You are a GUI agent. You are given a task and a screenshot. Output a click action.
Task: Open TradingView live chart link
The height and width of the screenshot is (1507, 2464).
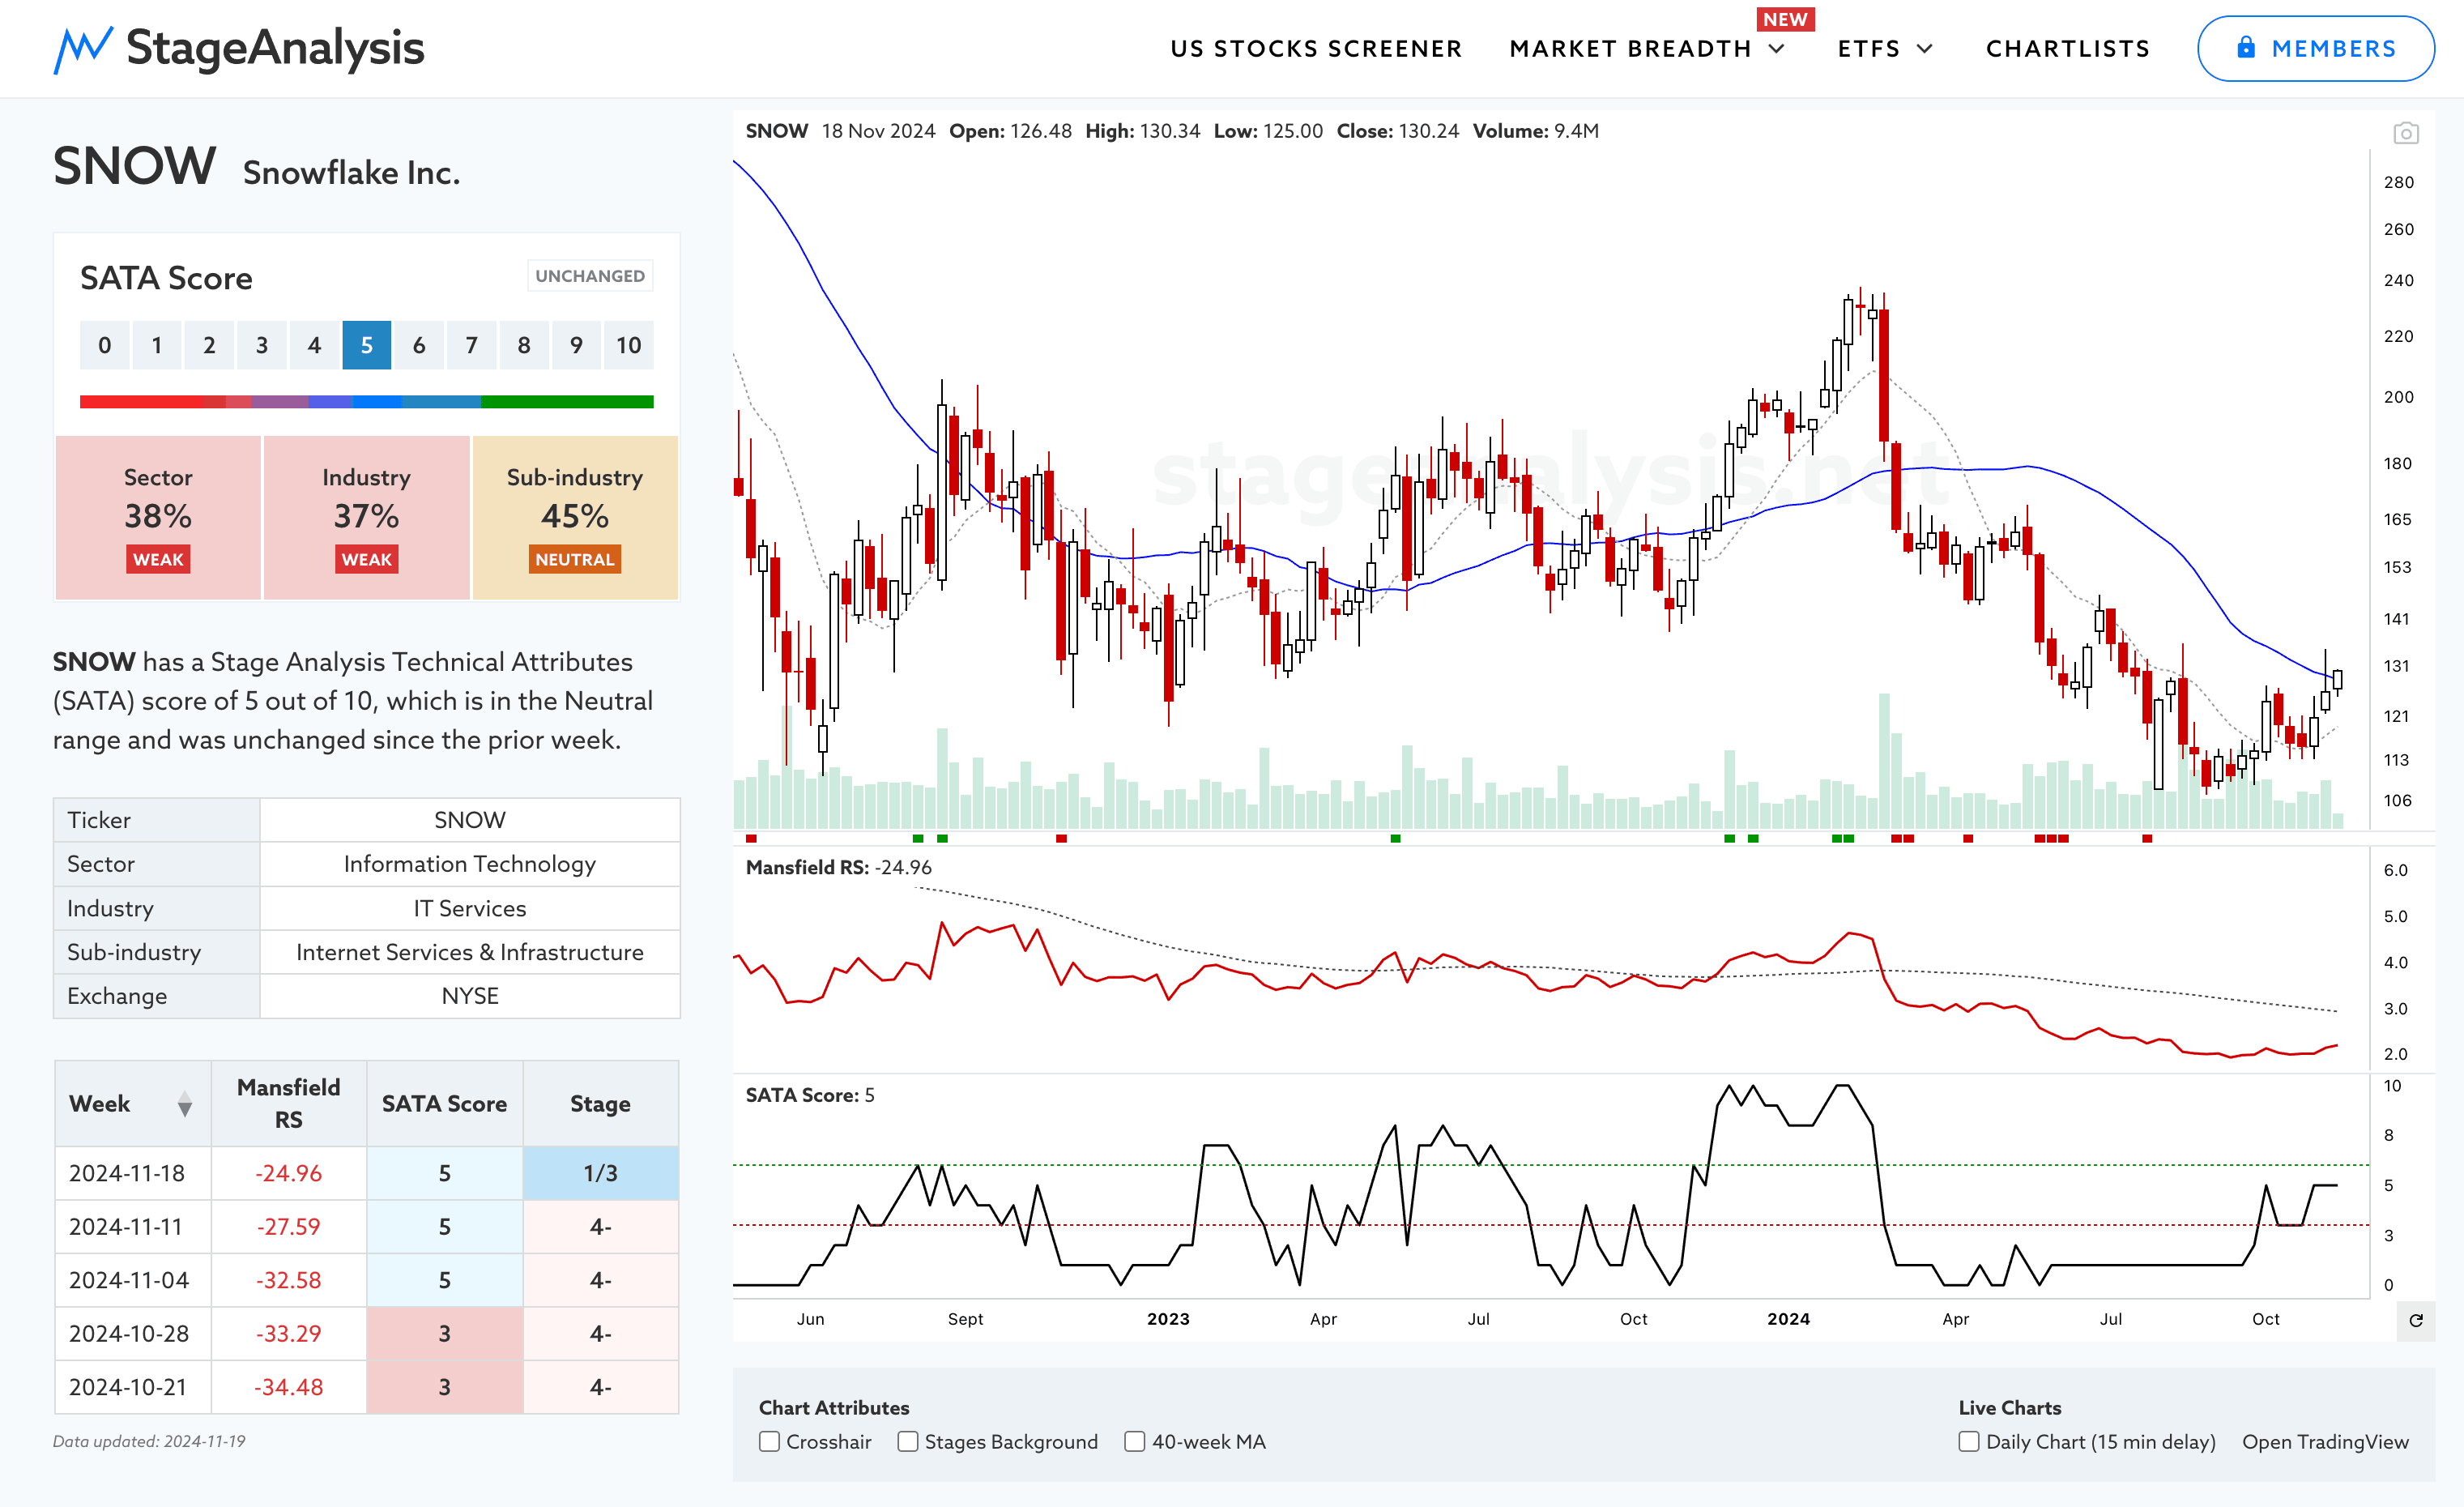point(2325,1441)
